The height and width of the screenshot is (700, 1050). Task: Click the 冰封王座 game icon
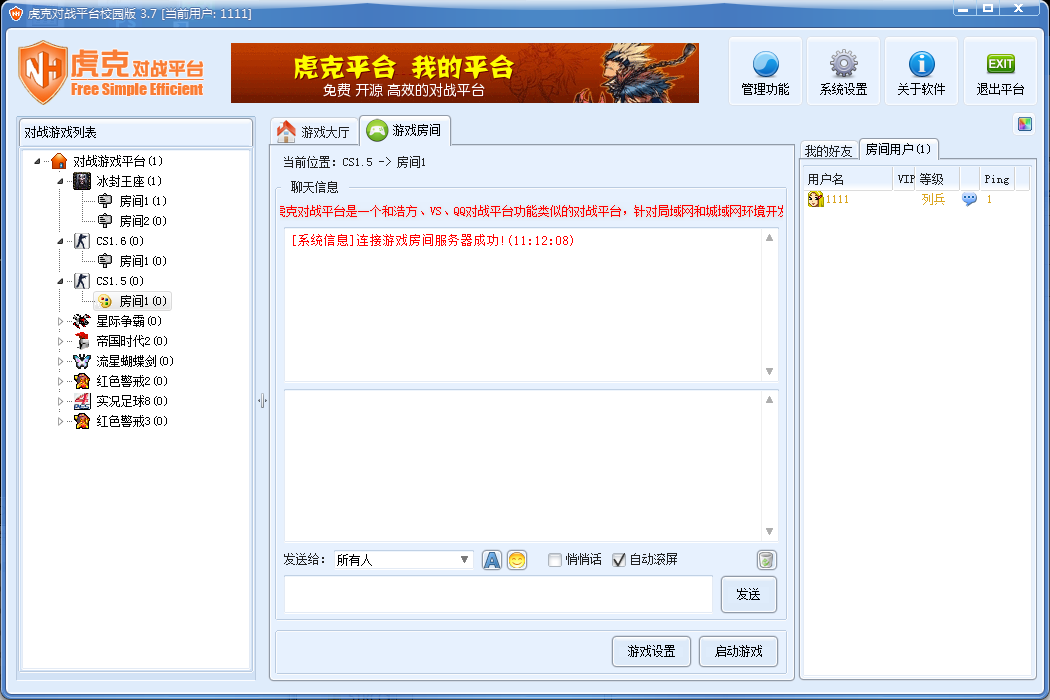pos(82,181)
